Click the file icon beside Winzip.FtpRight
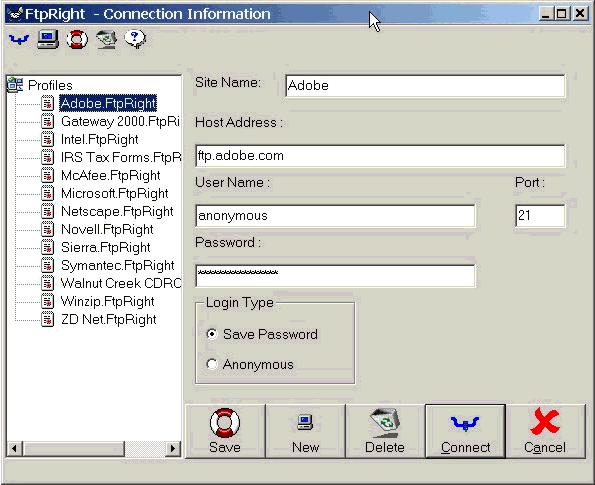 pos(47,301)
